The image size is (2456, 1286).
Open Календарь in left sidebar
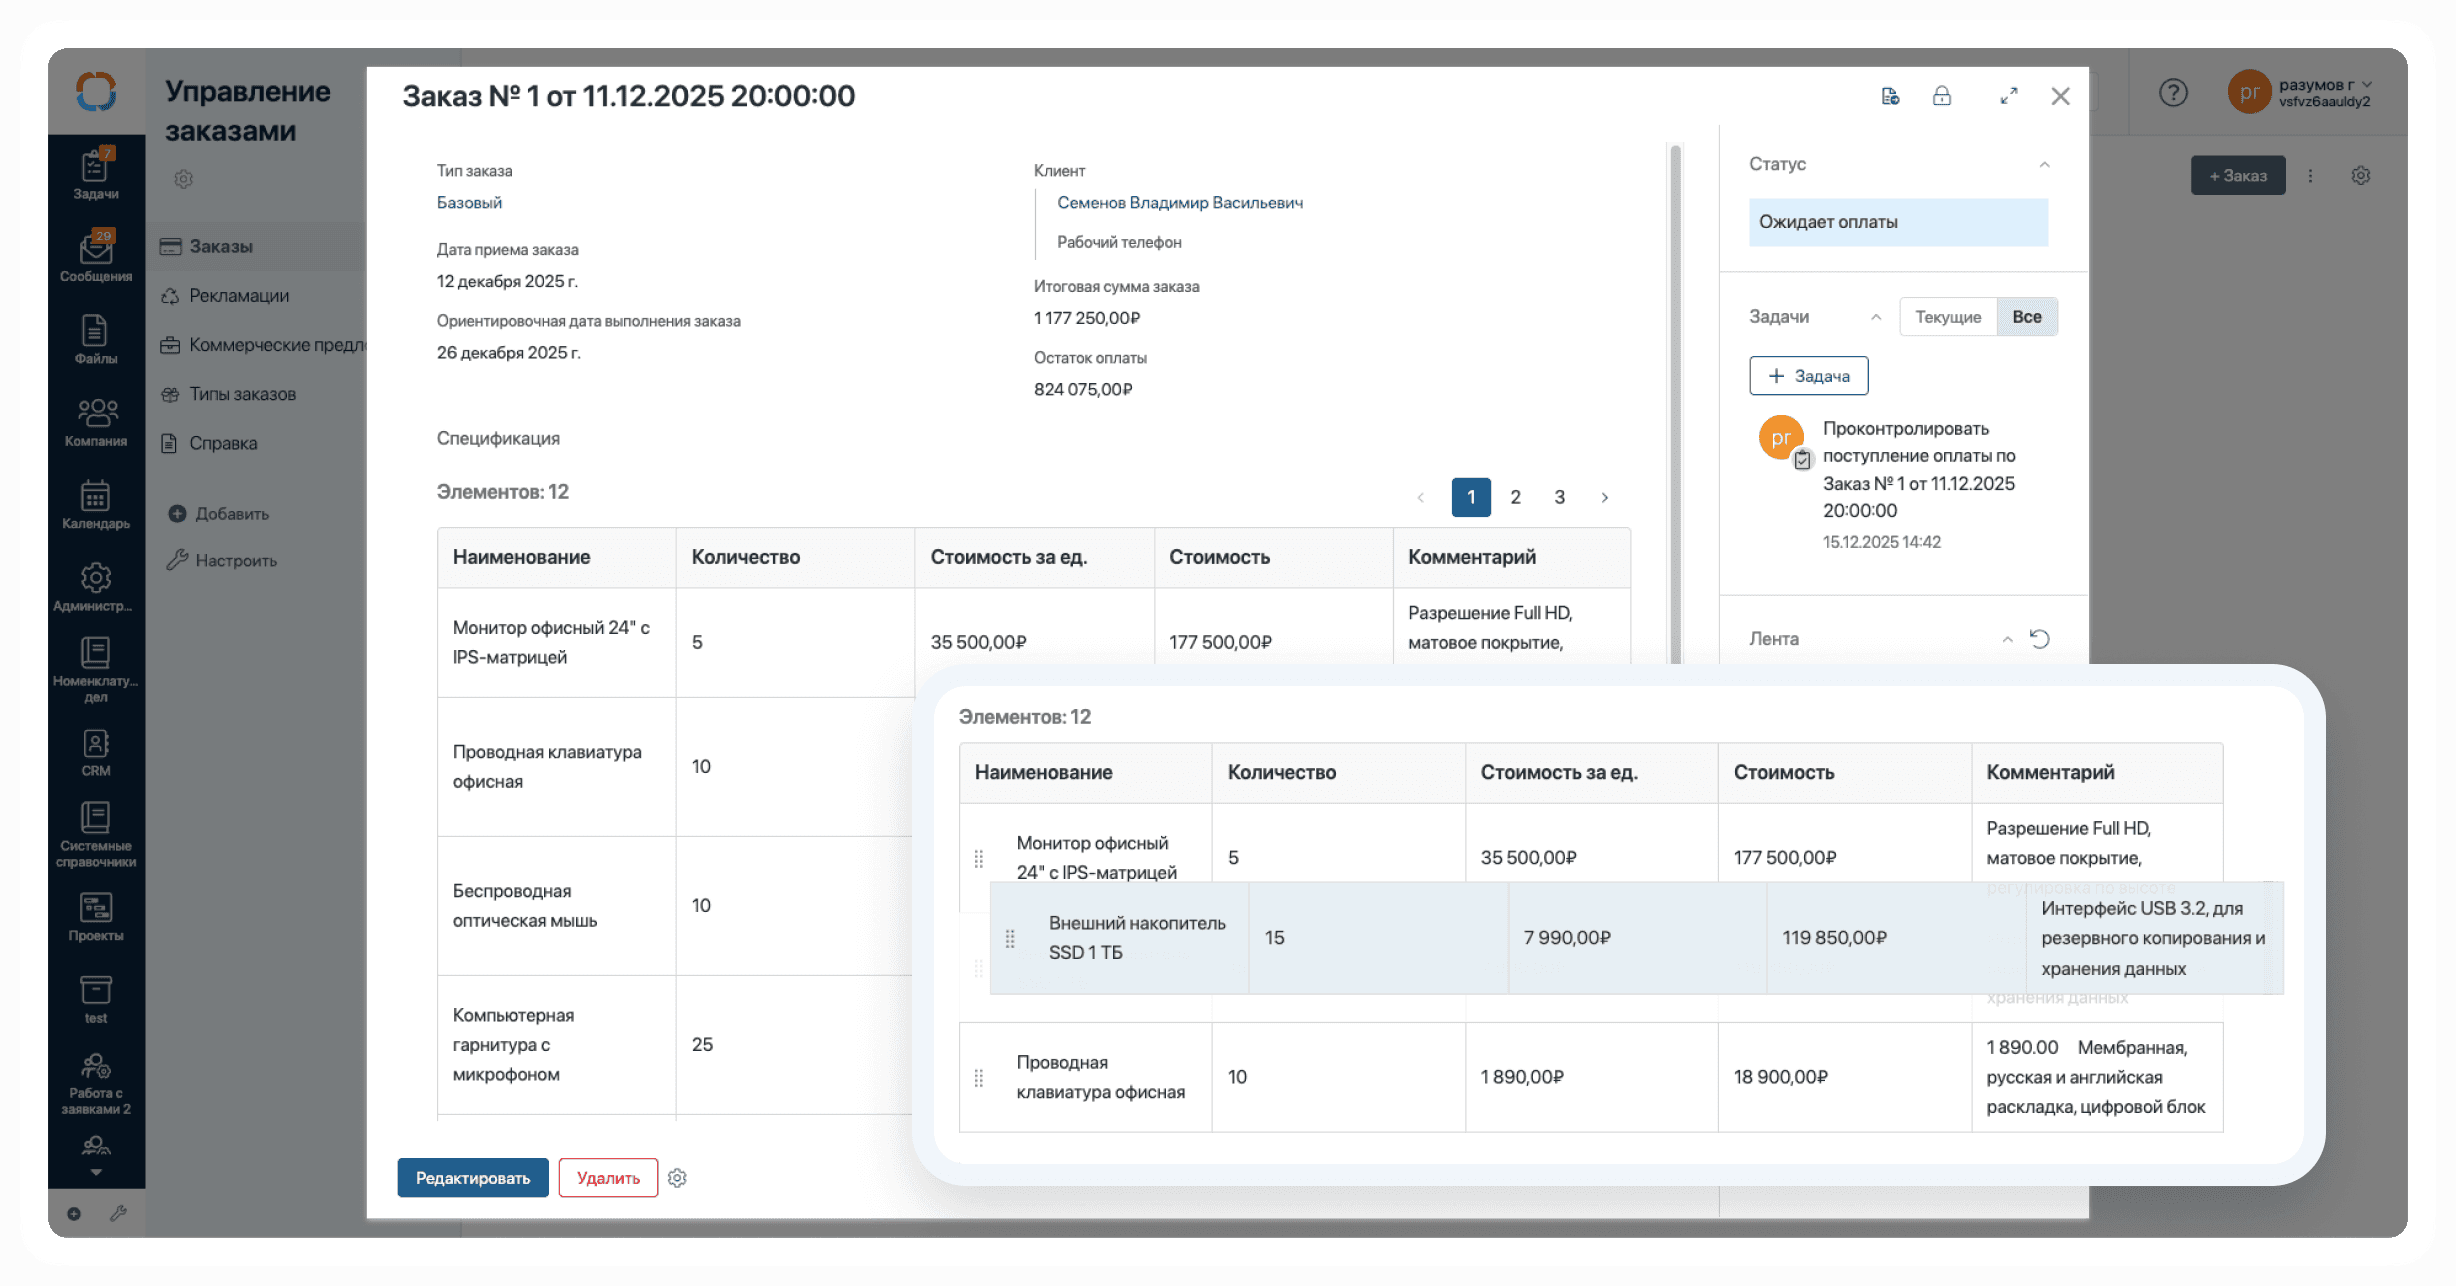click(96, 504)
